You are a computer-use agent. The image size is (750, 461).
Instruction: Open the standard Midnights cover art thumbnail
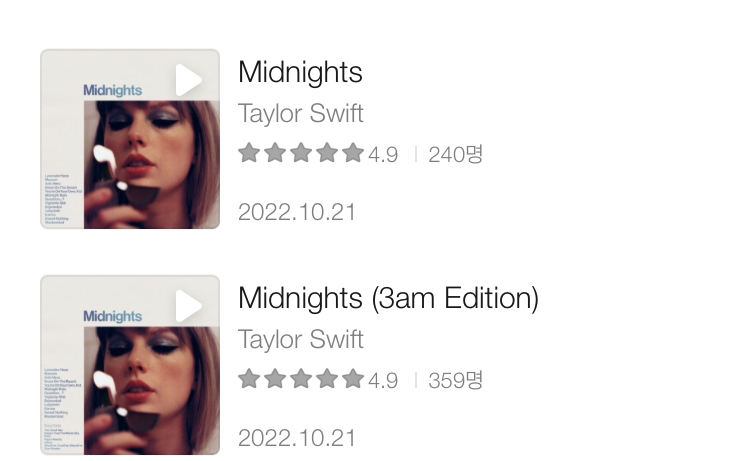coord(130,139)
